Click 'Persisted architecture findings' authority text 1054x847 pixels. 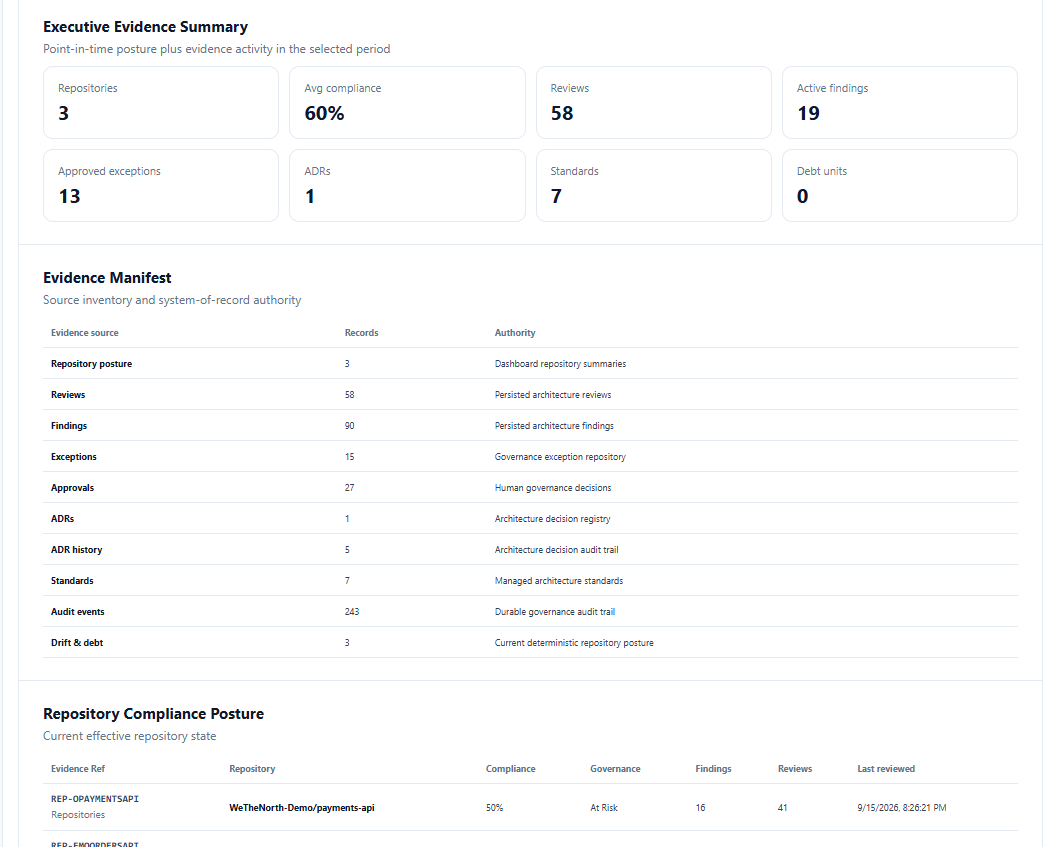(x=555, y=426)
